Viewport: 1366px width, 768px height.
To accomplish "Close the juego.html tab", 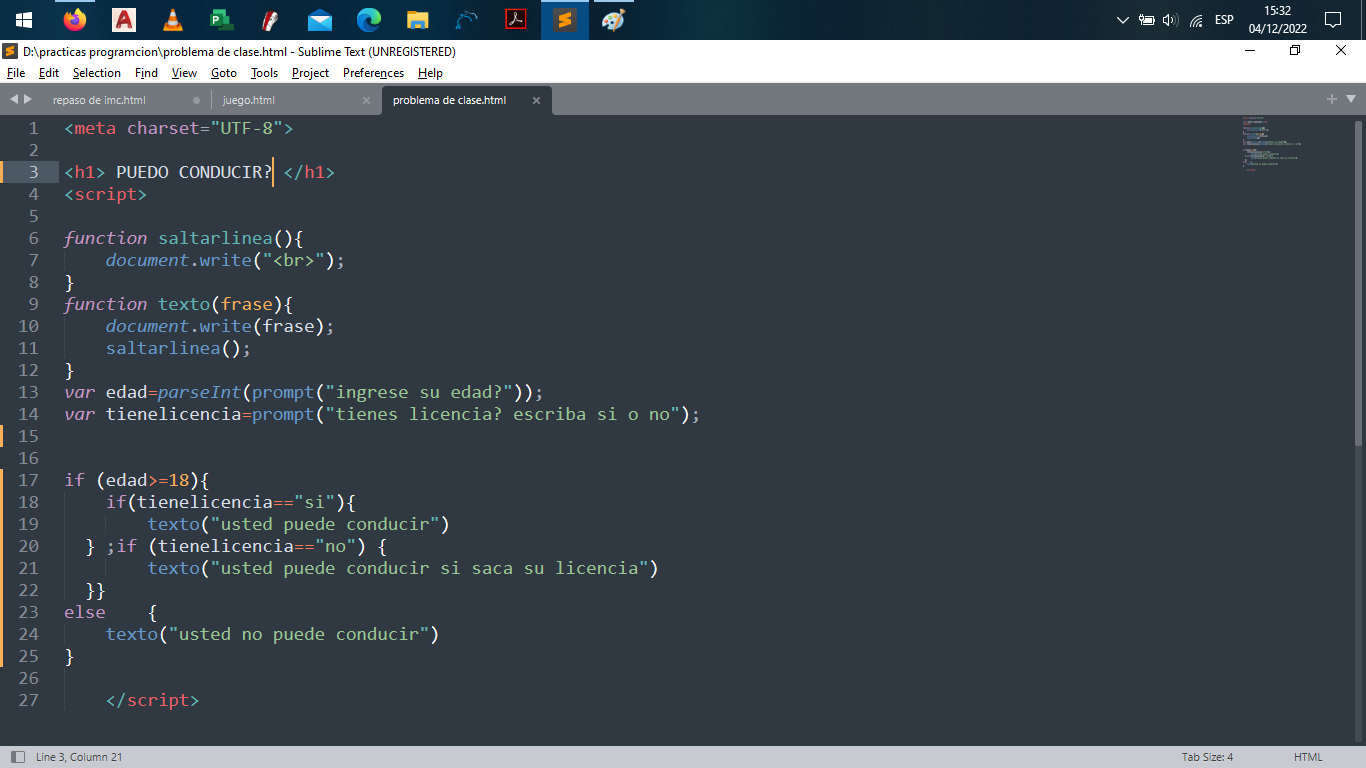I will [366, 100].
